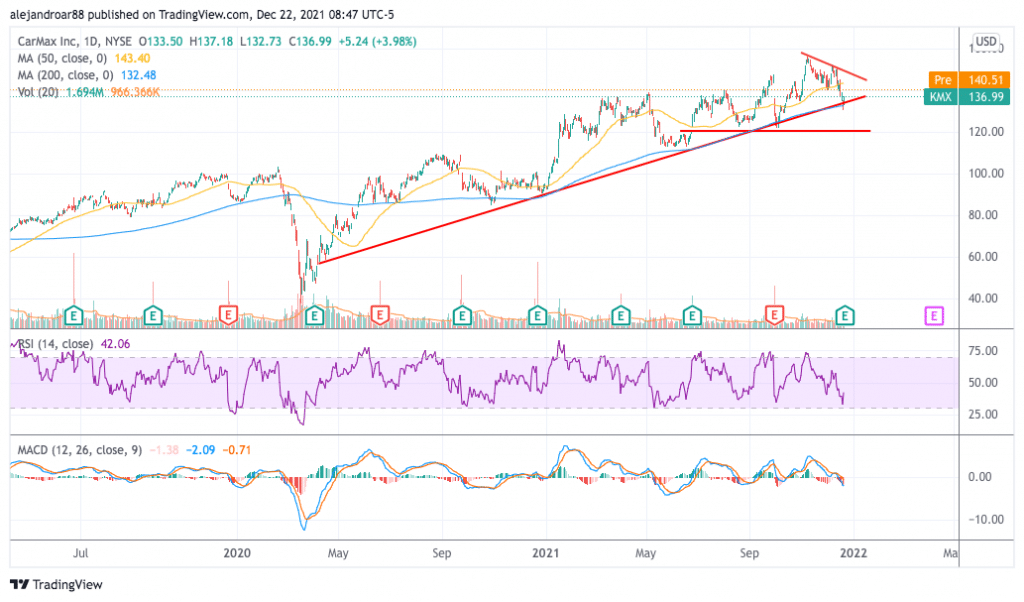Click the Jul label on the time axis
Image resolution: width=1024 pixels, height=602 pixels.
(x=80, y=554)
